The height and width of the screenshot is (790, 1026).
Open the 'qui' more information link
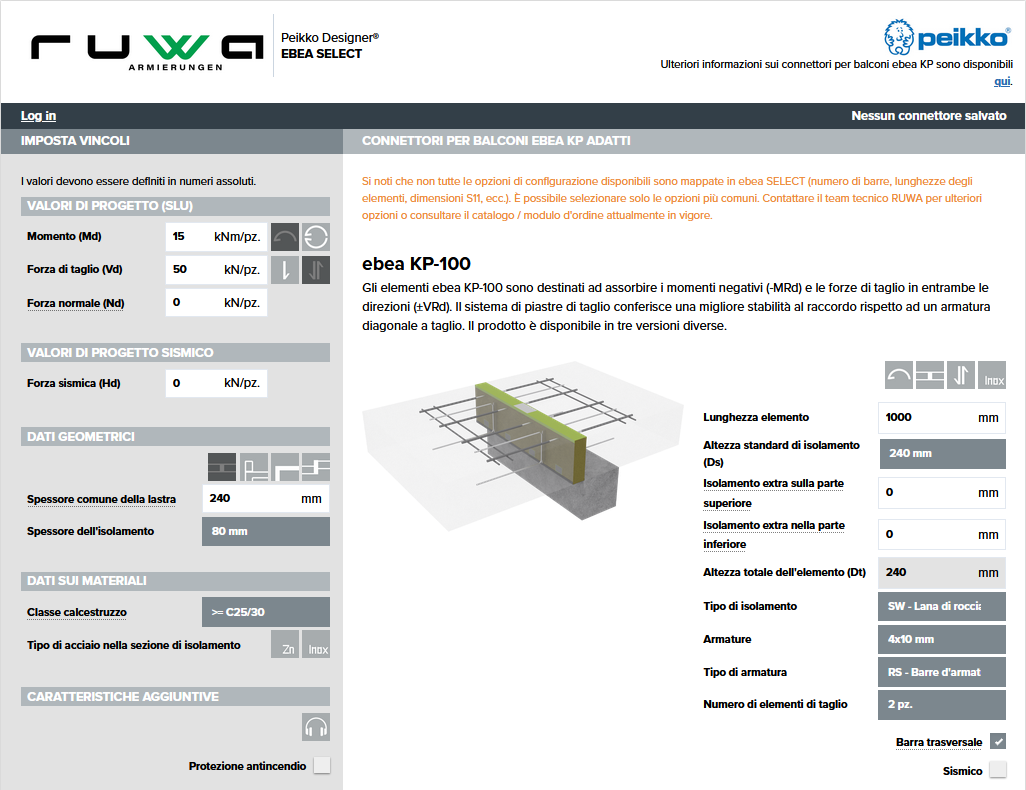pos(1003,81)
